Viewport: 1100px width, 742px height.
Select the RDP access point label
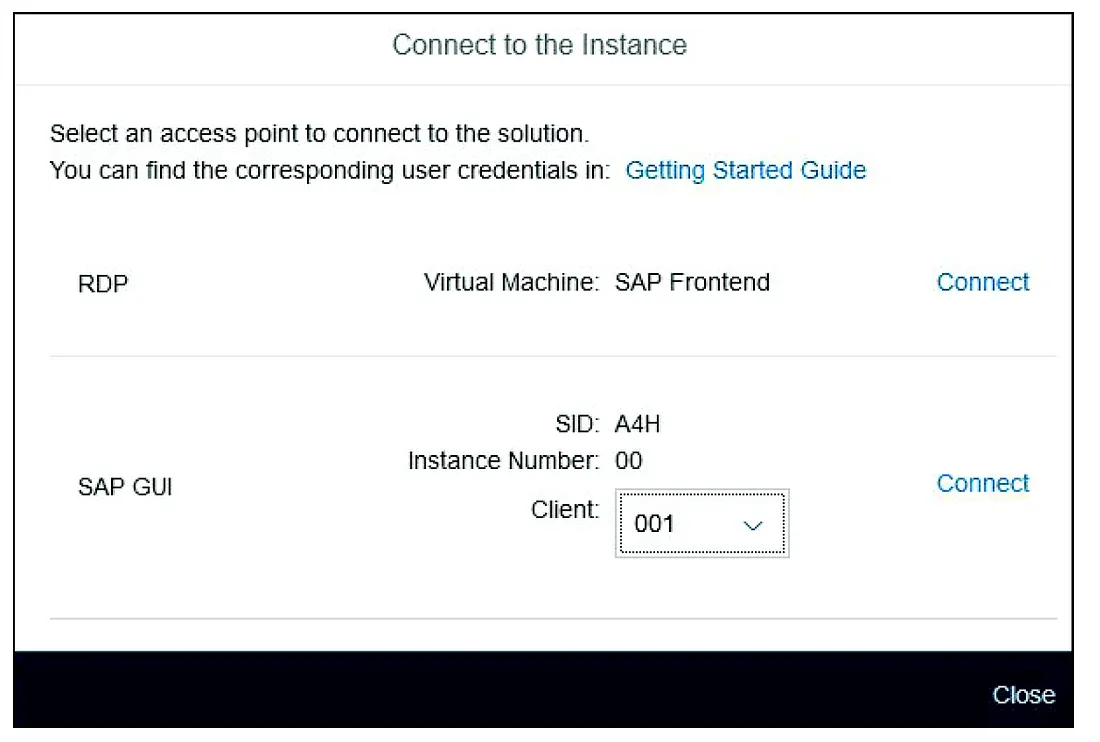pyautogui.click(x=103, y=284)
